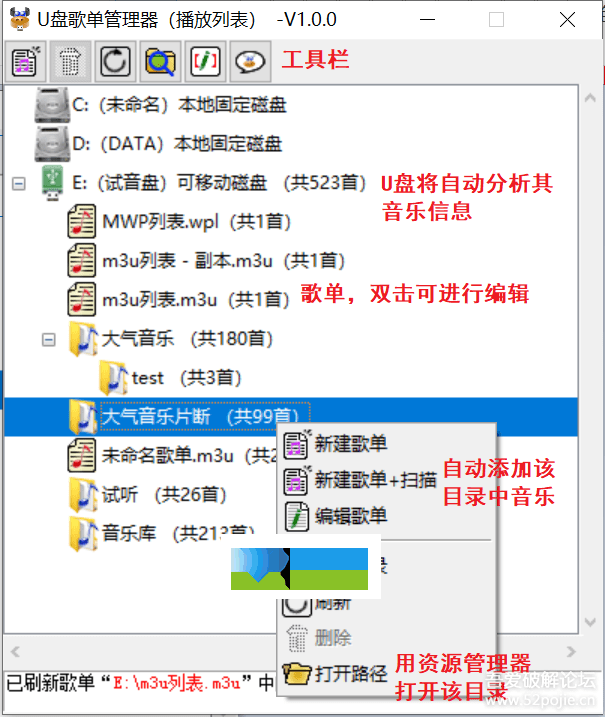The image size is (605, 717).
Task: Choose 打开路径 from context menu
Action: click(350, 674)
